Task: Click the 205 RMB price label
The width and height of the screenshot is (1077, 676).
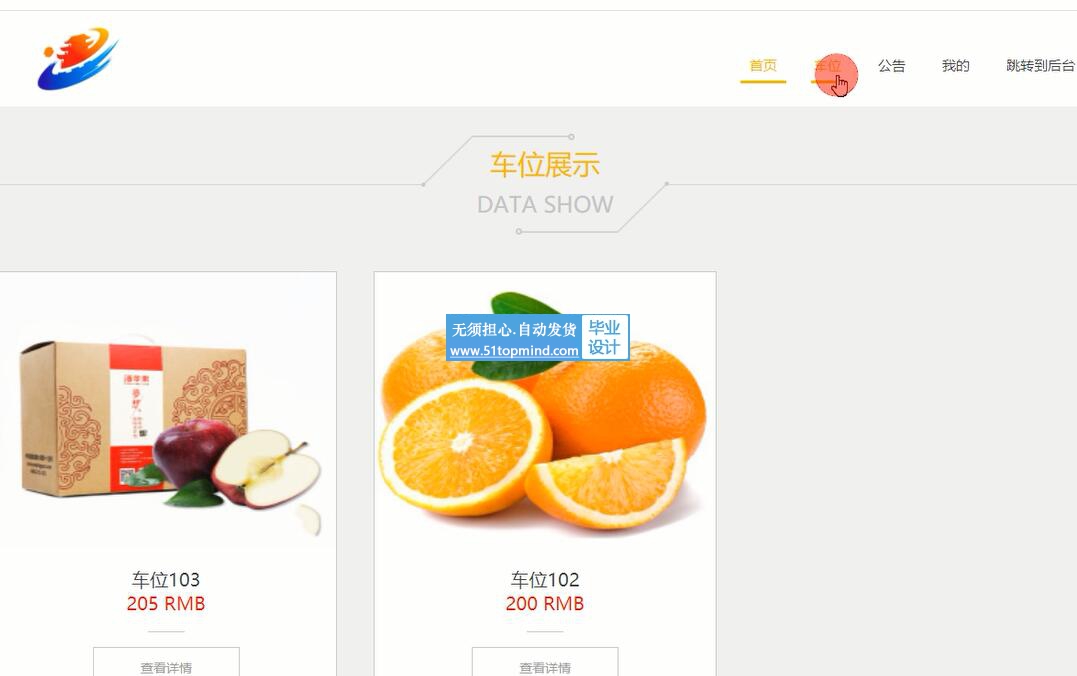Action: 166,604
